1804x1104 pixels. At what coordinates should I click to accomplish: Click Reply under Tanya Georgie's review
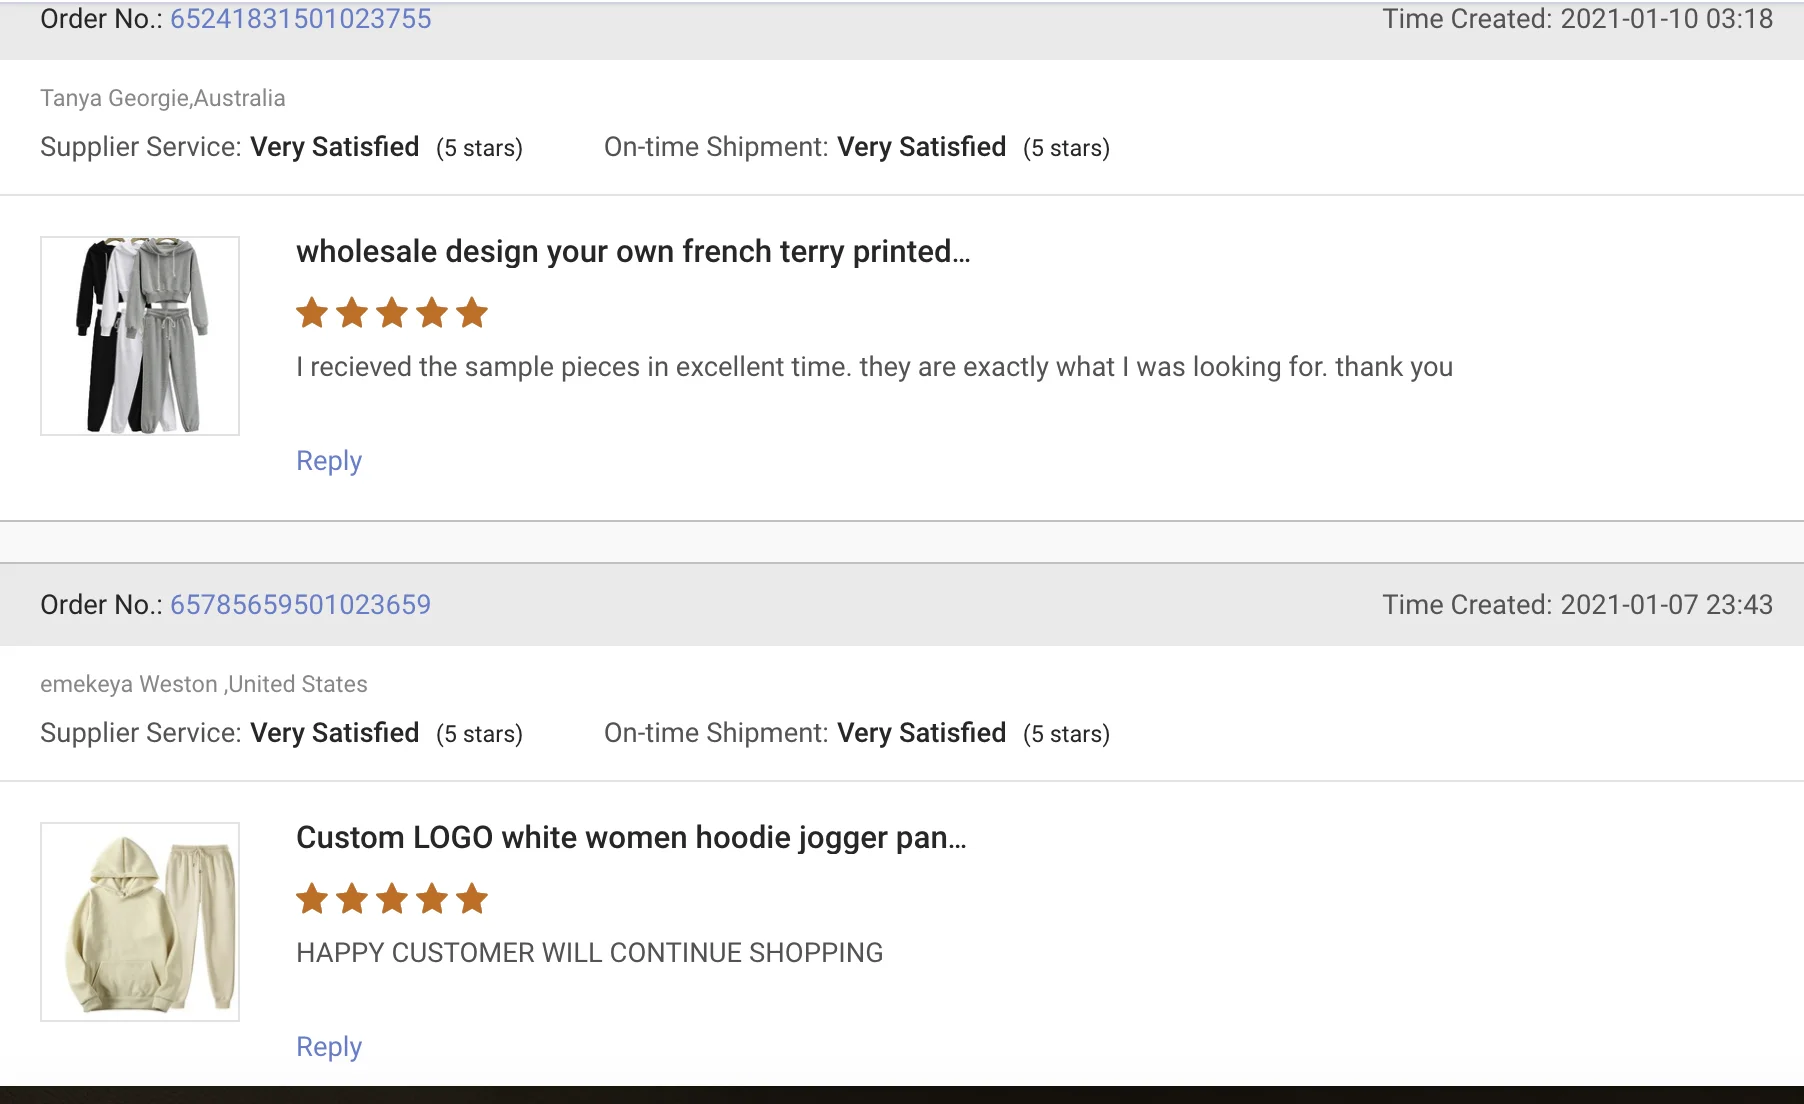click(328, 461)
